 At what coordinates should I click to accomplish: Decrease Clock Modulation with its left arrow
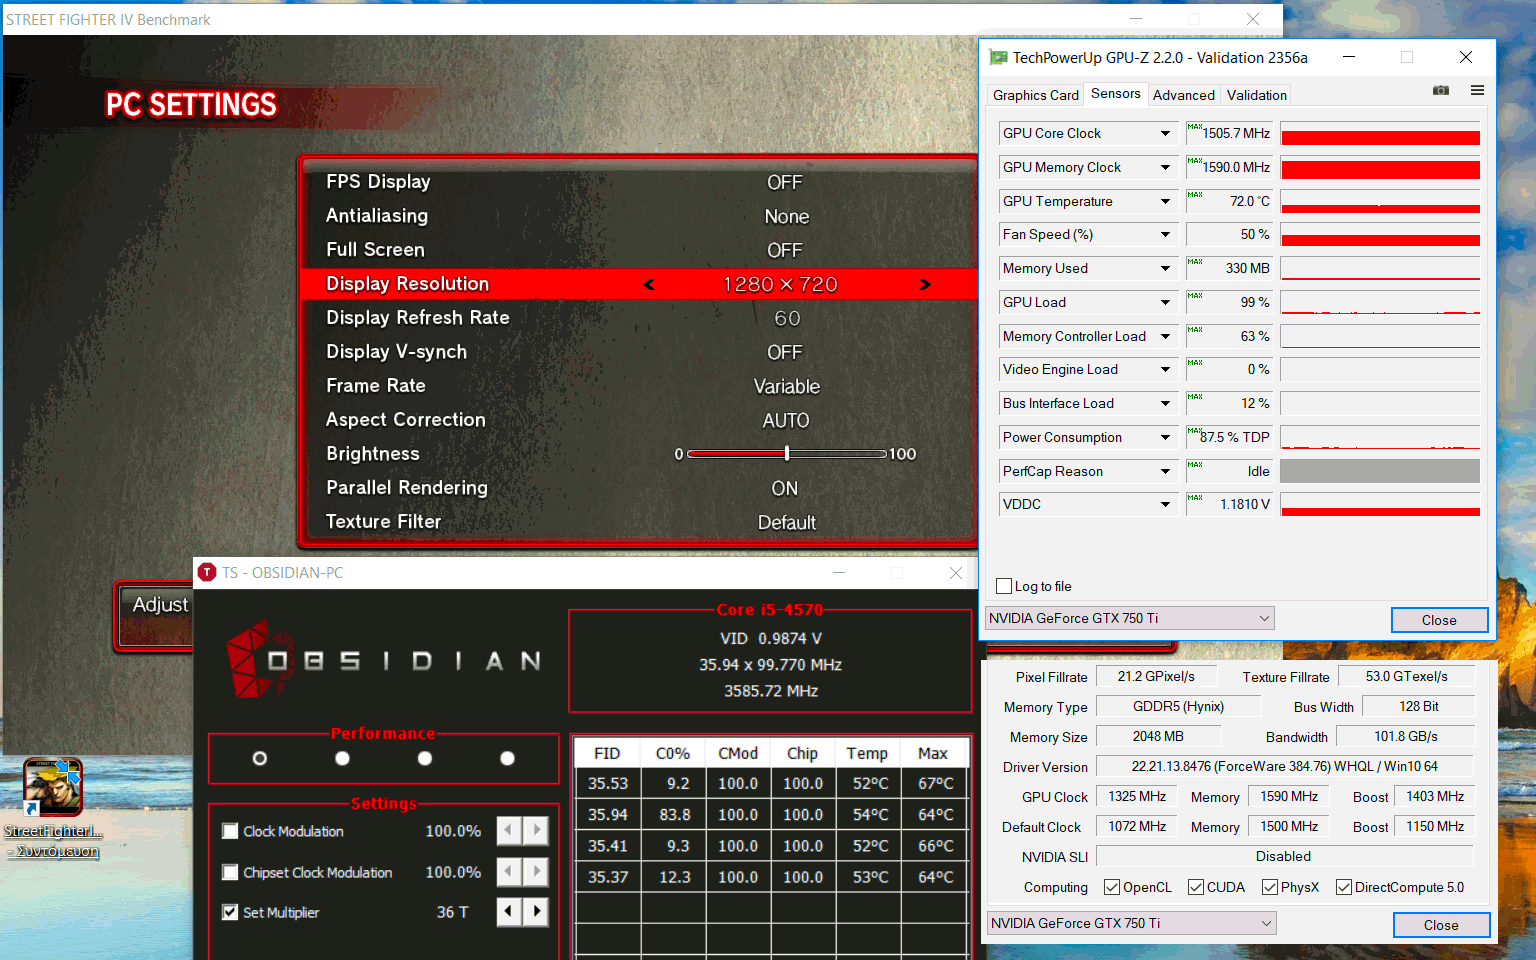pyautogui.click(x=509, y=831)
